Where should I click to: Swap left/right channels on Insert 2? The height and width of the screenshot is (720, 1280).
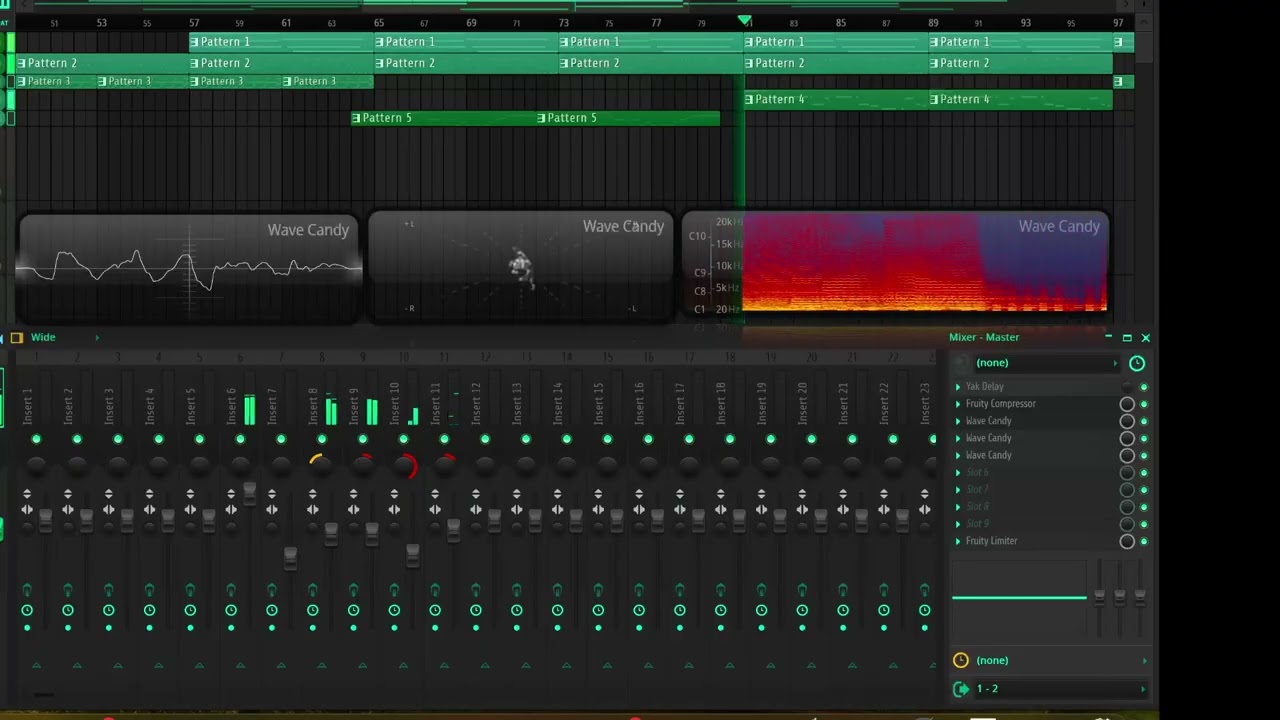coord(68,510)
